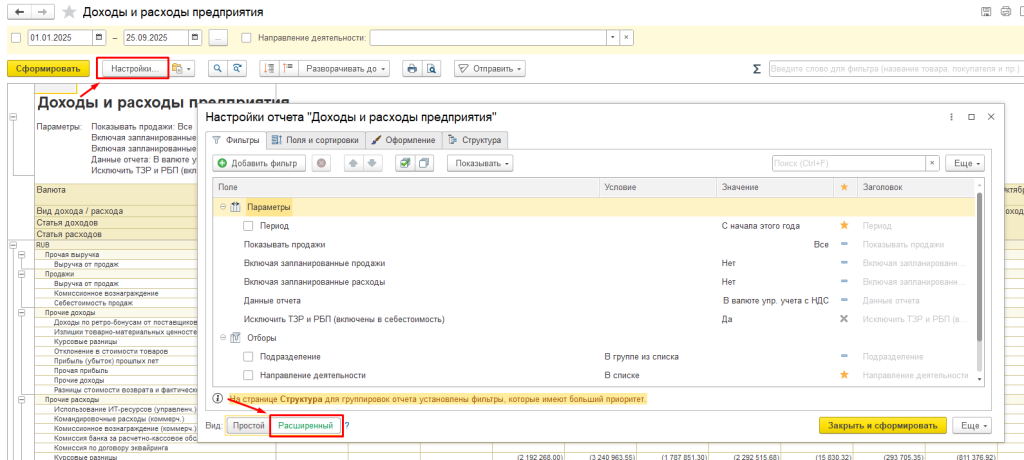
Task: Check Направление деятельности checkbox in filter list
Action: tap(248, 375)
